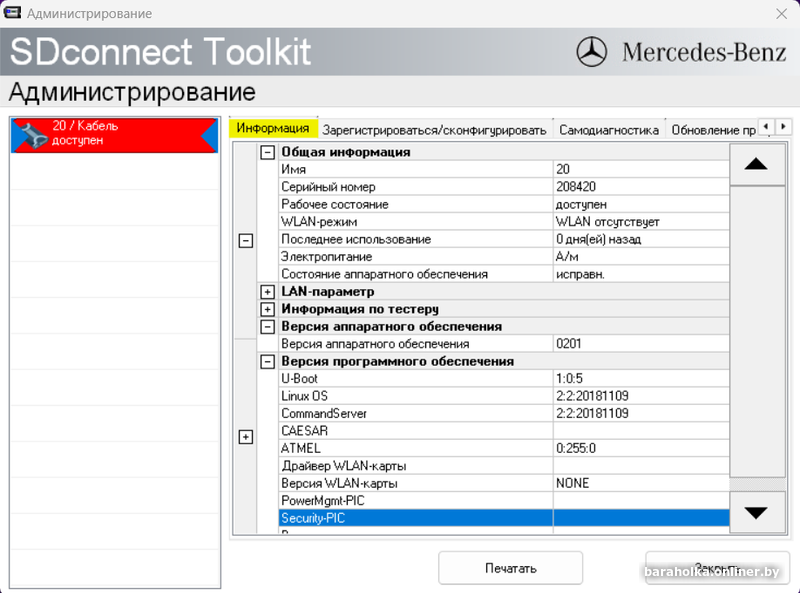The image size is (800, 593).
Task: Select Состояние аппаратного обеспечения row
Action: (504, 274)
